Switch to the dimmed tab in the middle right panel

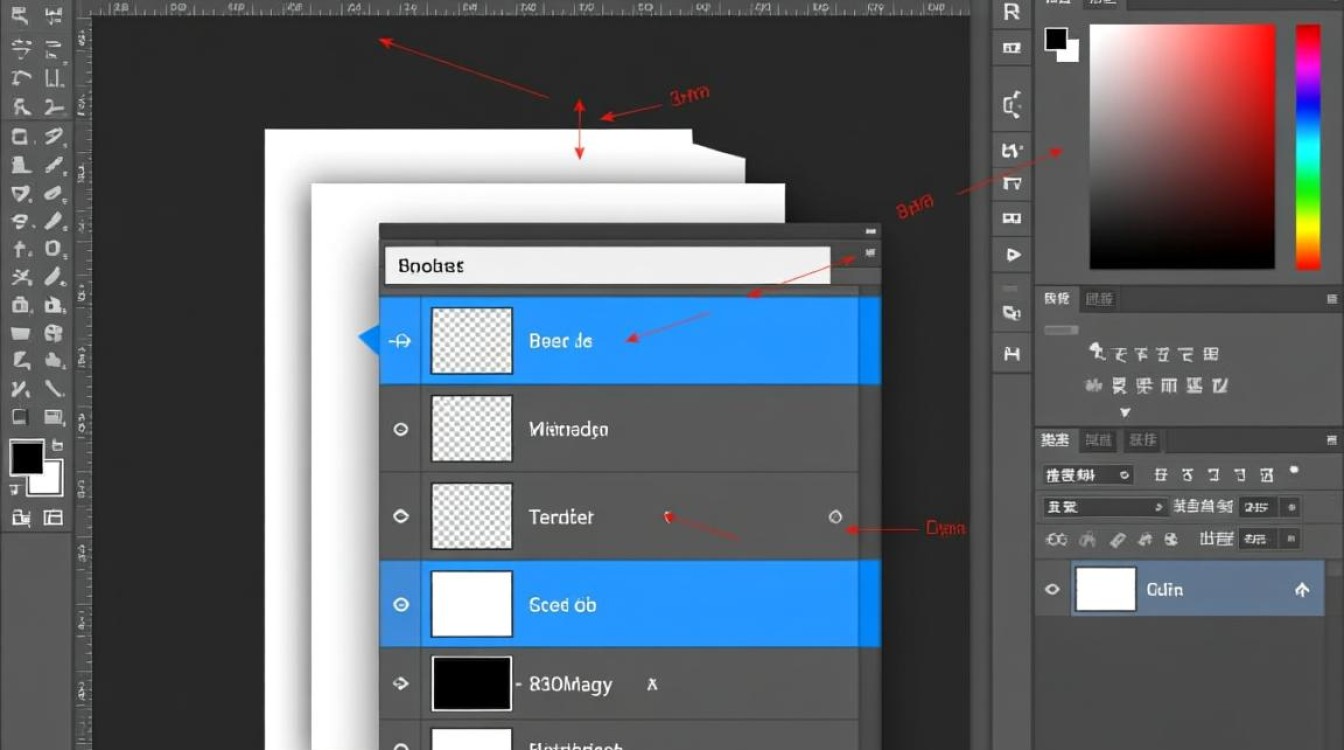(x=1099, y=298)
